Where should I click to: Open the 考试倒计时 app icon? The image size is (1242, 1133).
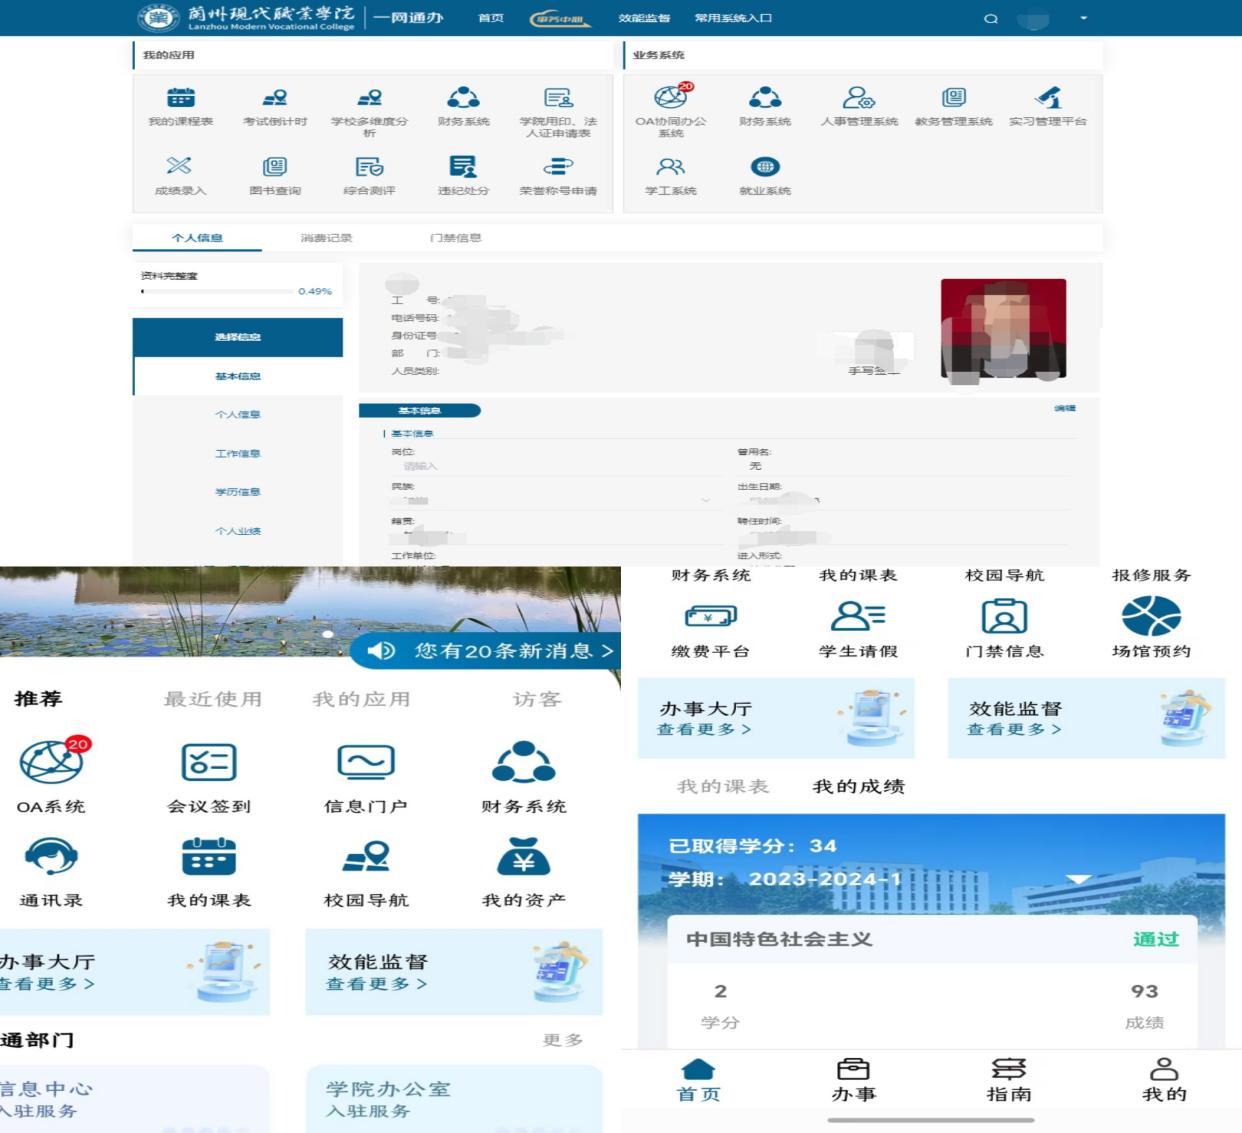click(275, 98)
